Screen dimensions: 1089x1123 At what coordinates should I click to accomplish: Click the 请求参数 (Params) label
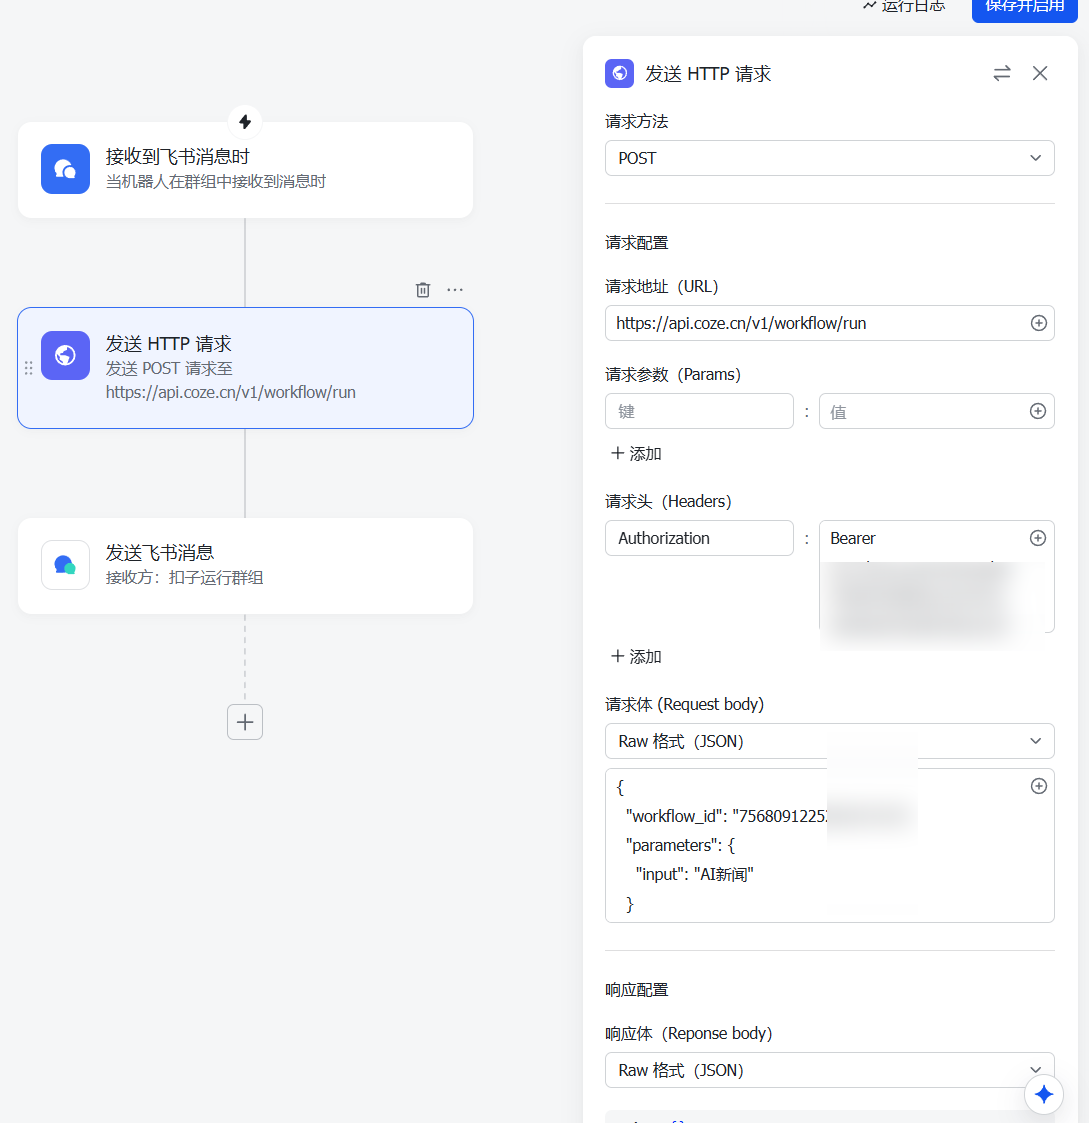tap(673, 375)
